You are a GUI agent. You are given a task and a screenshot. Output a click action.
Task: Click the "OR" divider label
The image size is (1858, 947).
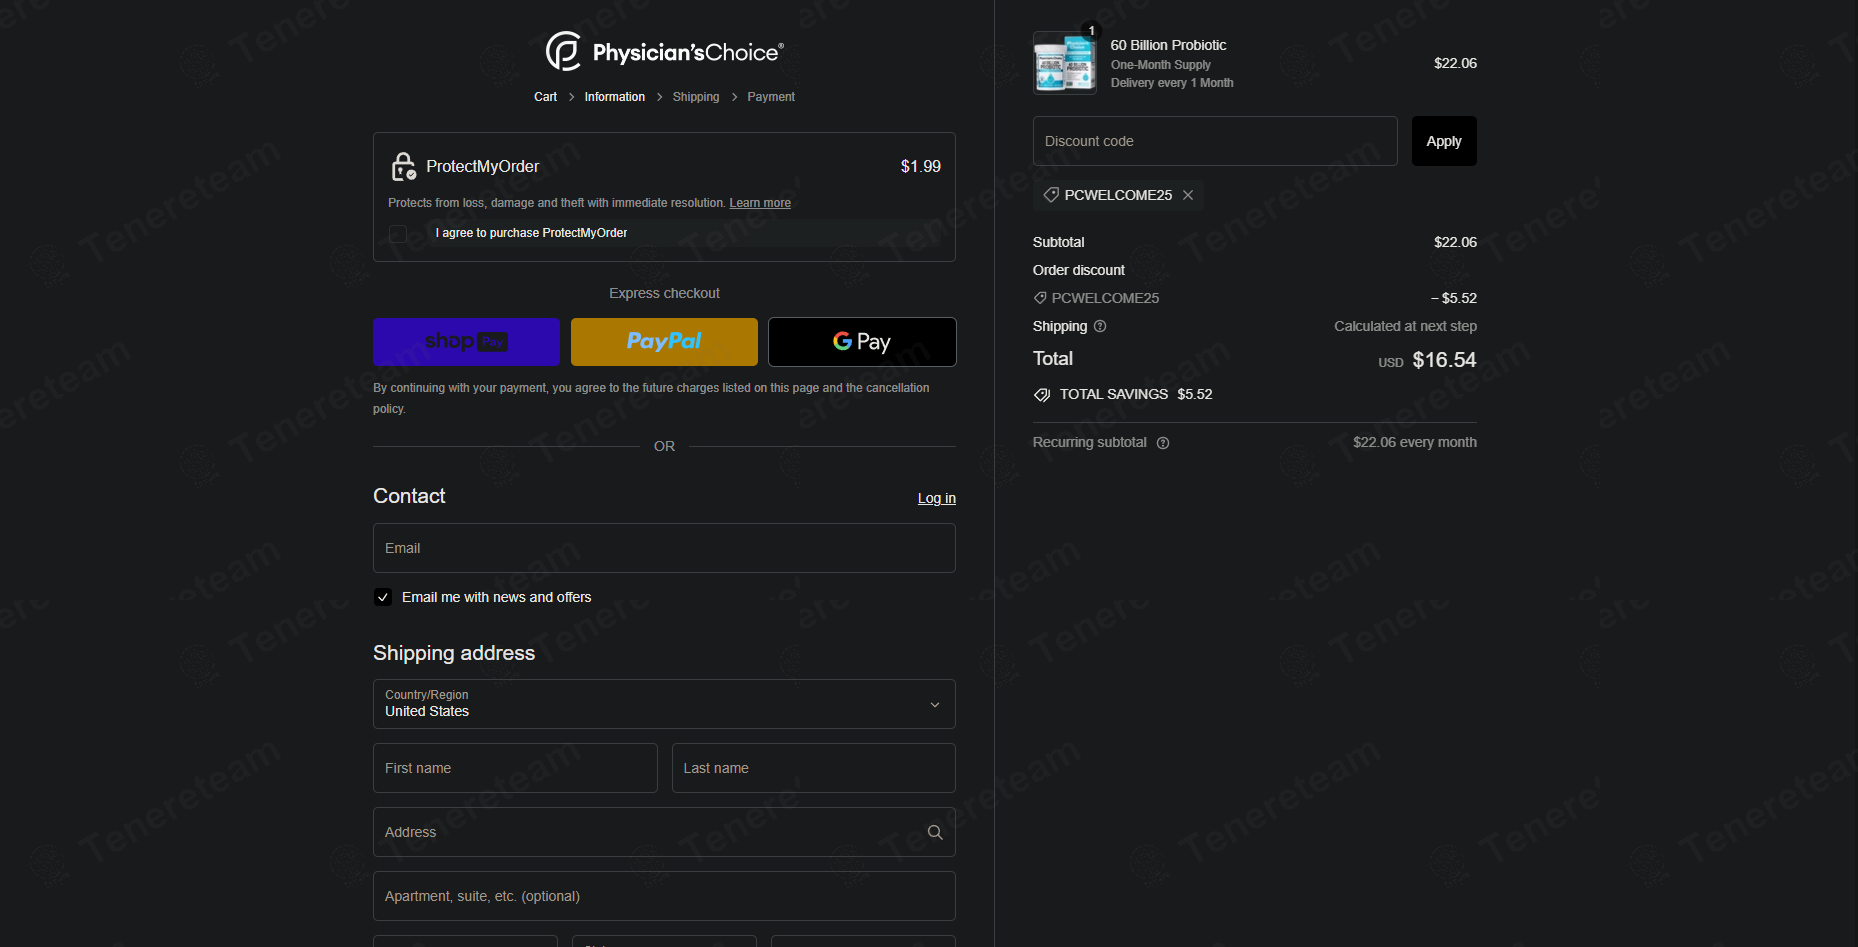[x=664, y=446]
